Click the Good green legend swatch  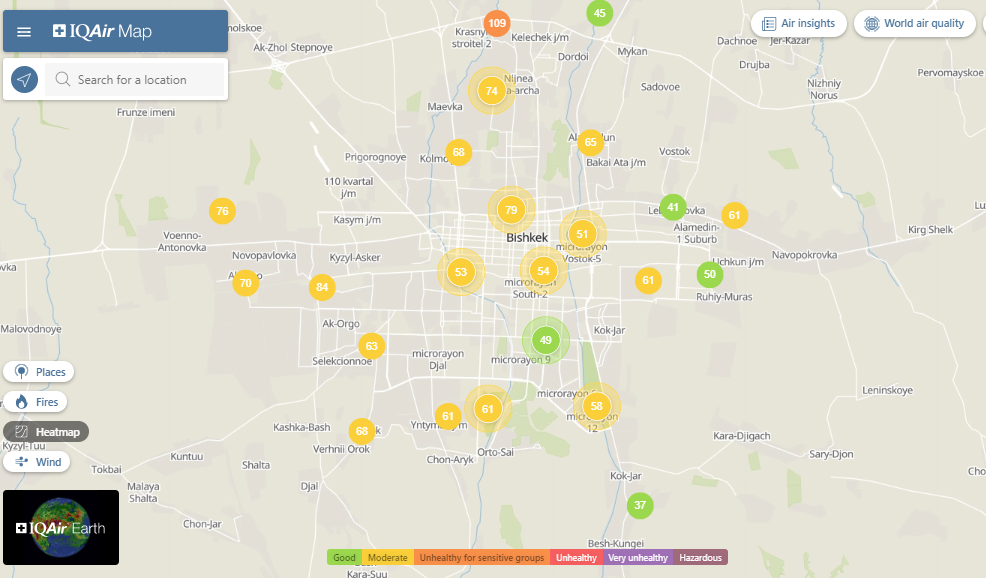point(344,557)
